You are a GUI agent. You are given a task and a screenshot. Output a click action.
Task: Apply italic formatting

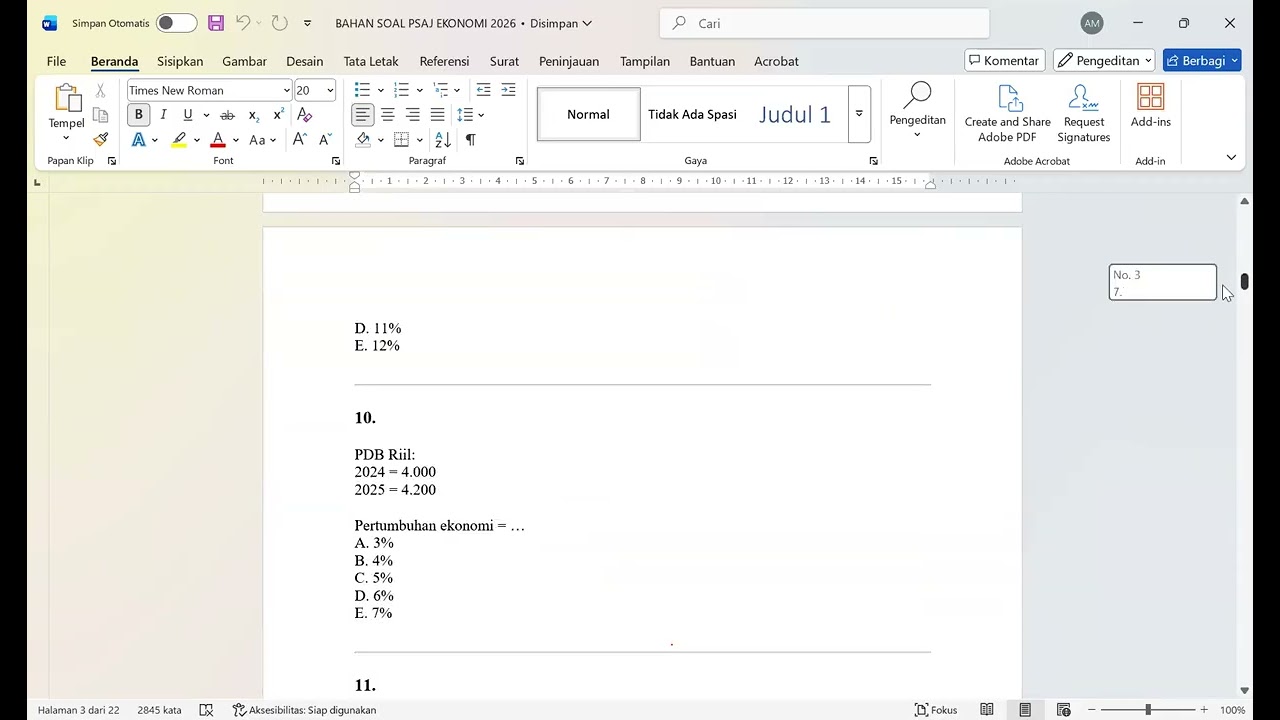163,115
